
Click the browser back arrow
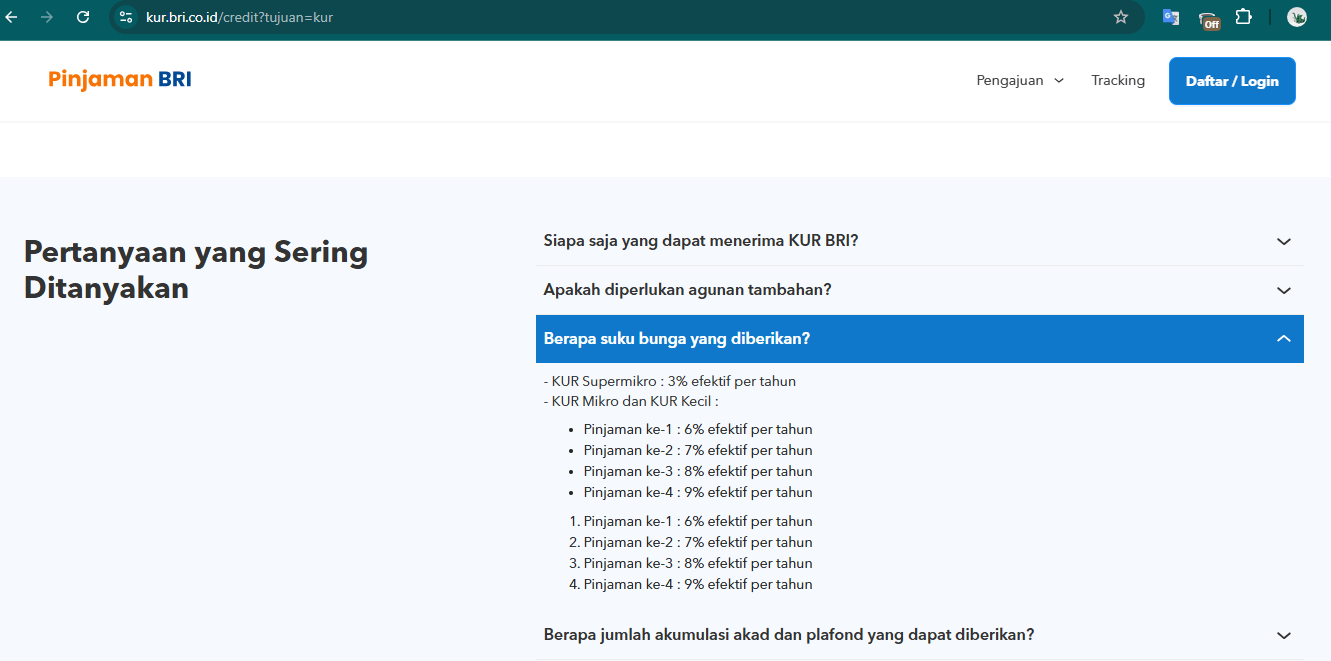point(12,17)
